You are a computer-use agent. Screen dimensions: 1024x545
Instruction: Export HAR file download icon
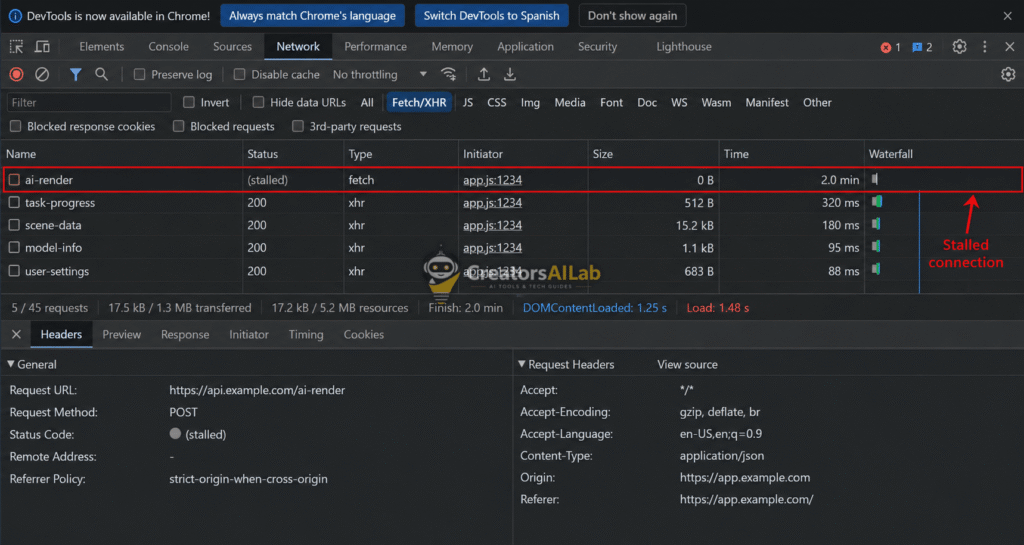point(509,74)
